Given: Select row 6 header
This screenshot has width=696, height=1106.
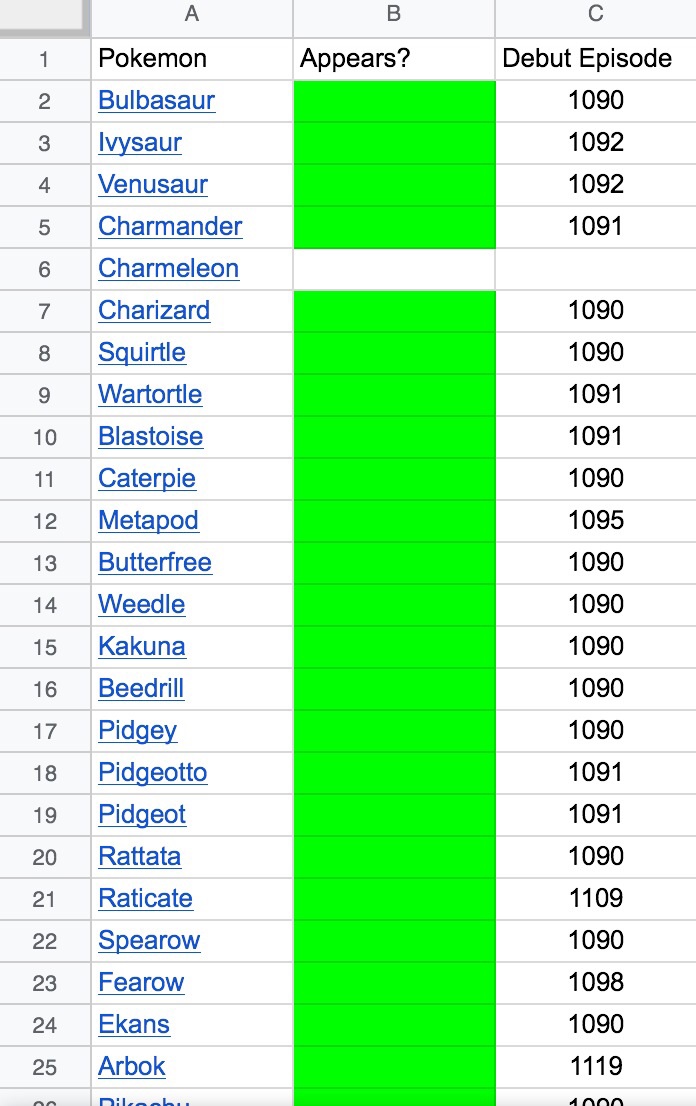Looking at the screenshot, I should click(x=44, y=269).
